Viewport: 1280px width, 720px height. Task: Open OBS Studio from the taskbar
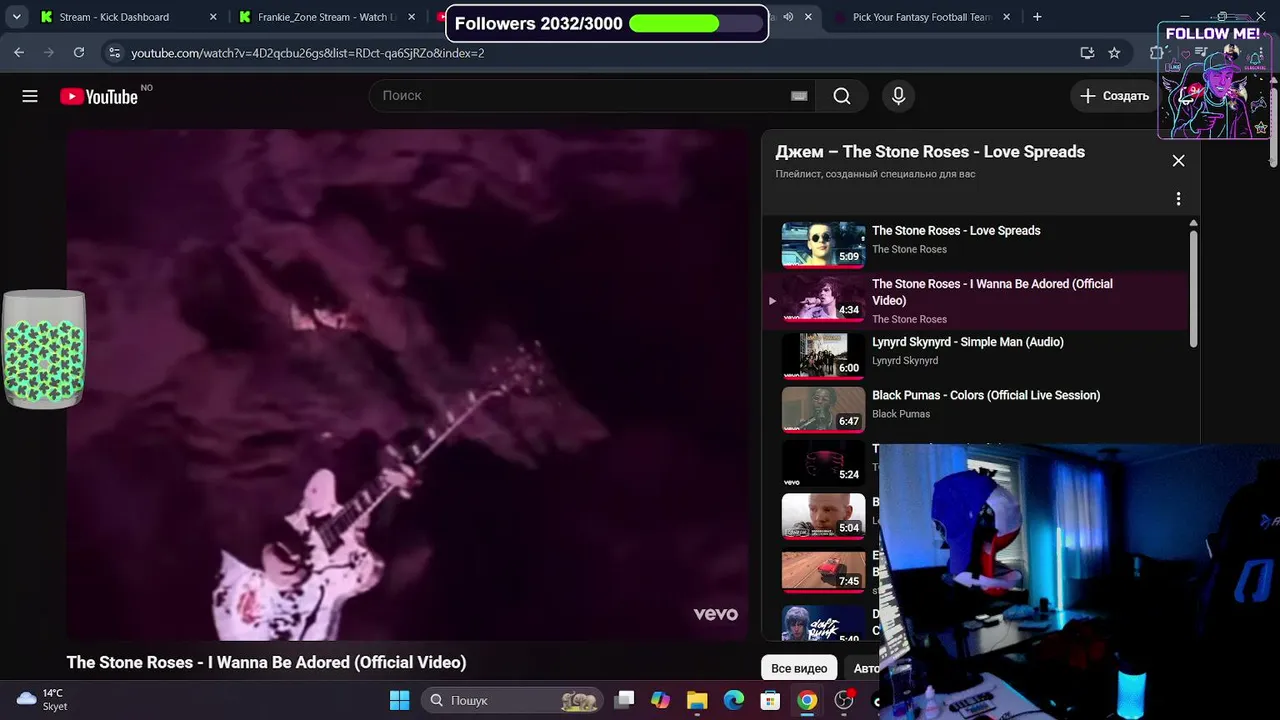(x=844, y=700)
